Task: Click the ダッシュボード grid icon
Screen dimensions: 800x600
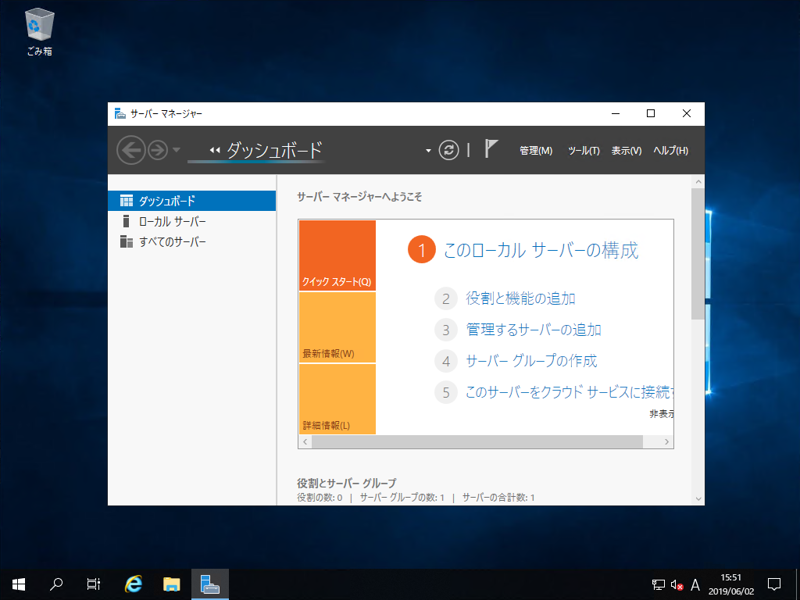Action: (126, 201)
